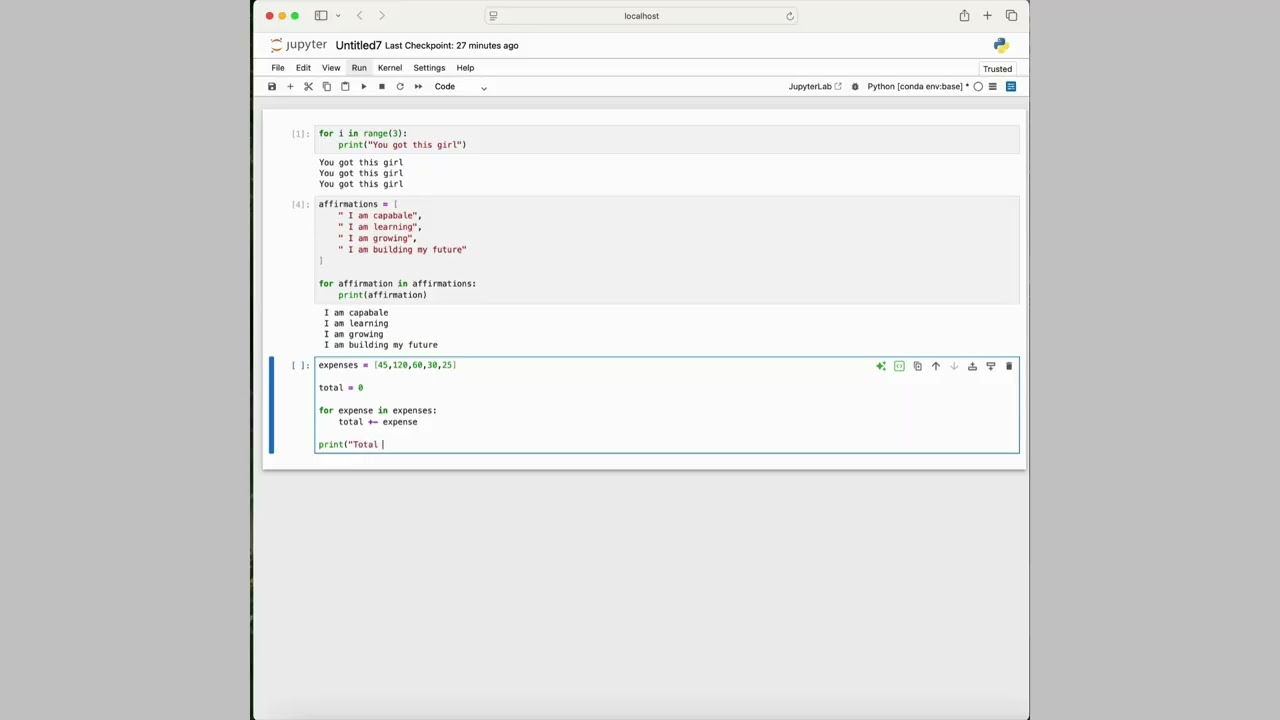
Task: Cut the selected cell with scissors icon
Action: 308,87
